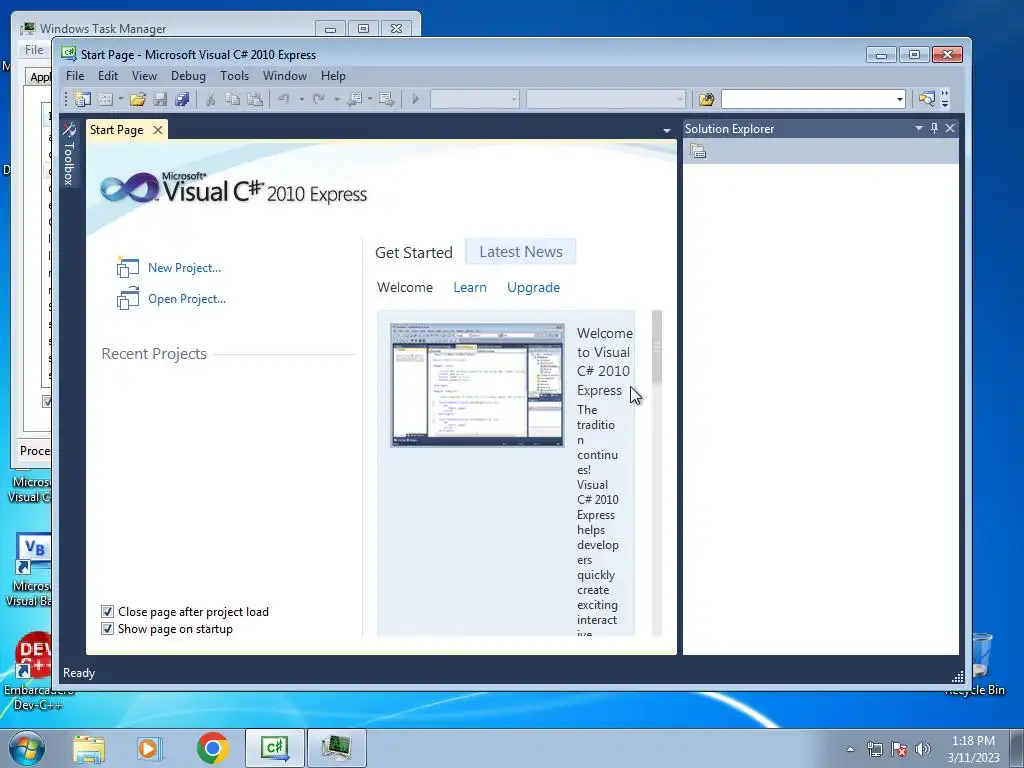This screenshot has width=1024, height=768.
Task: Close the Start Page tab with its X
Action: [157, 130]
